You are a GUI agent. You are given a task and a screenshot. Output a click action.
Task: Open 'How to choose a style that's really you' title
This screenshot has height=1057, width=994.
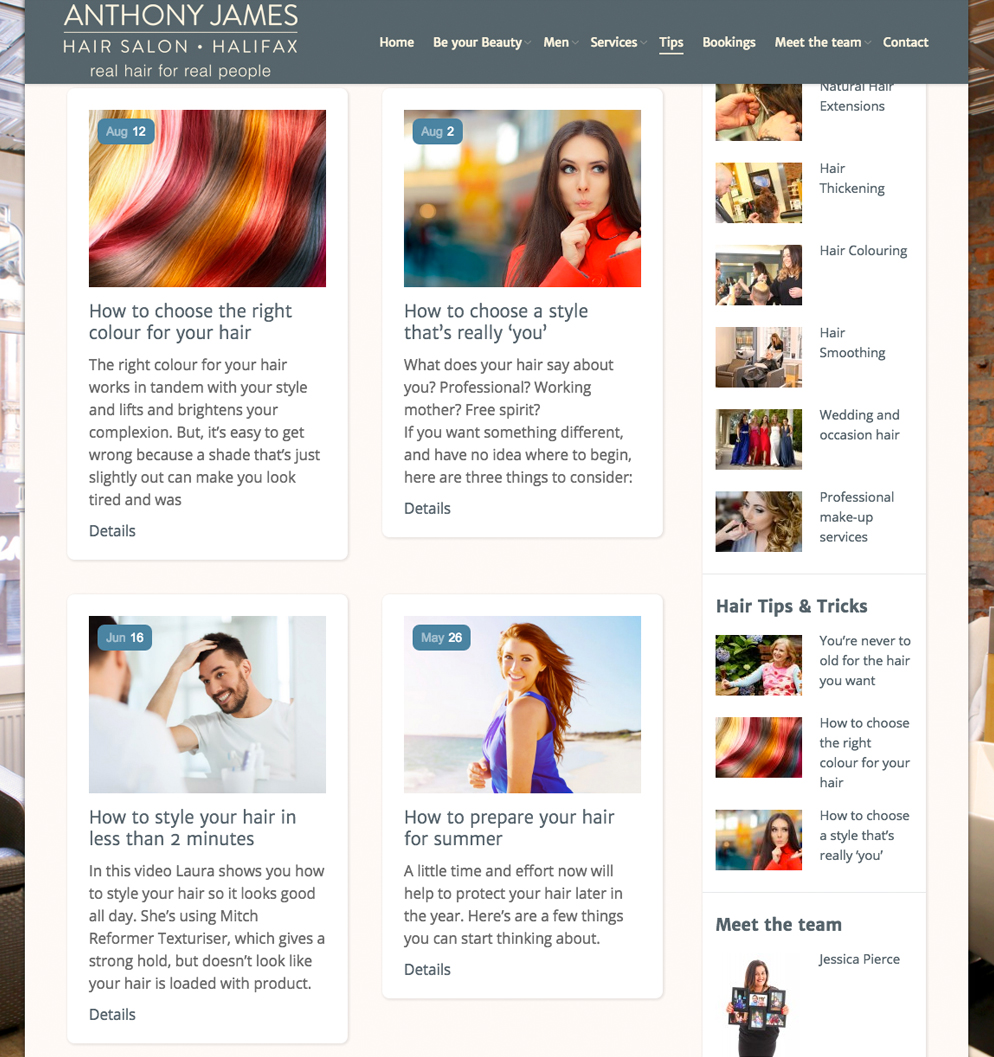coord(496,322)
